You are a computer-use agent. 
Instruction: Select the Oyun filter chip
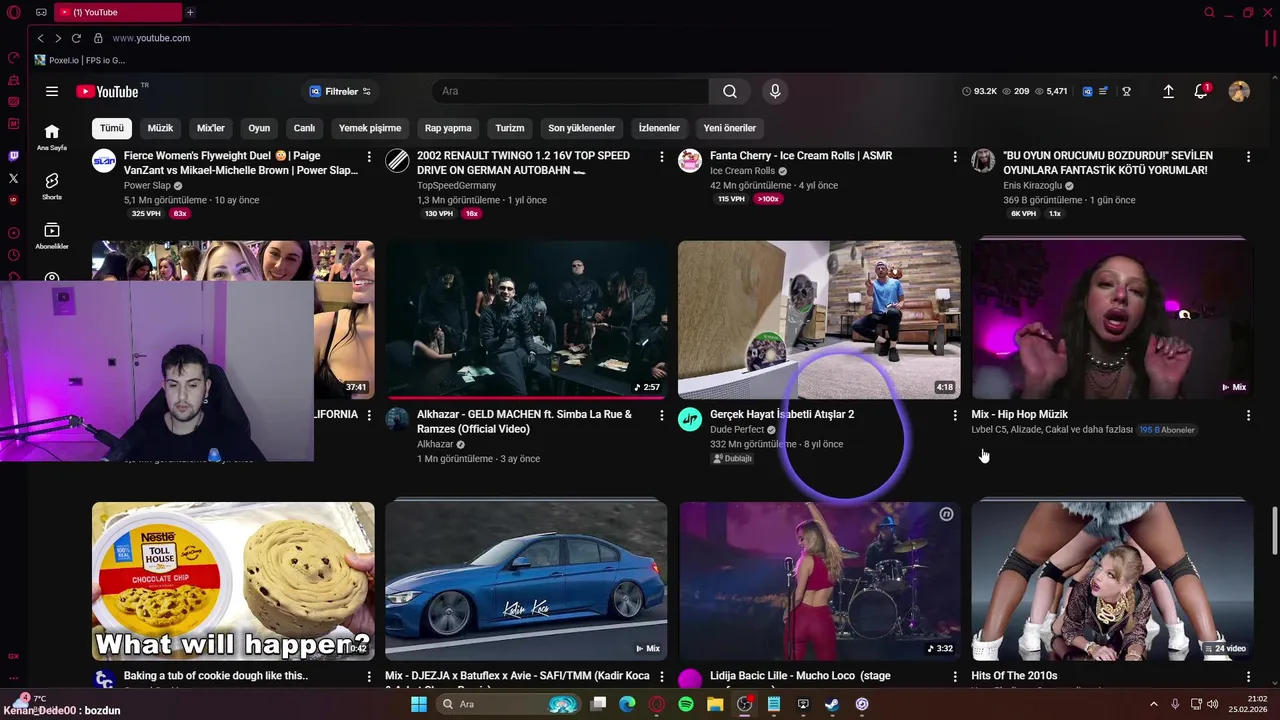pyautogui.click(x=259, y=128)
